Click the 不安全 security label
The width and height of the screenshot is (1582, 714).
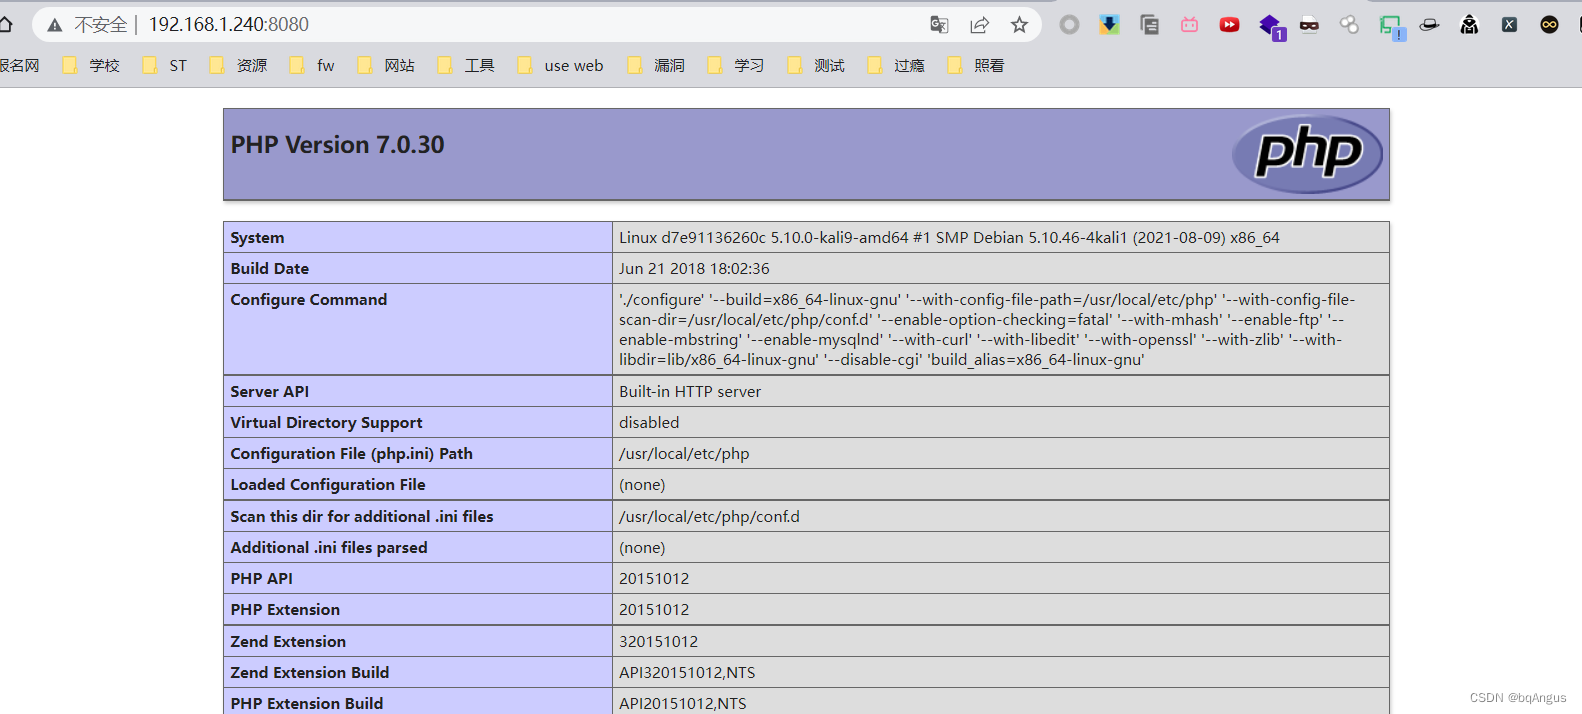click(x=101, y=25)
